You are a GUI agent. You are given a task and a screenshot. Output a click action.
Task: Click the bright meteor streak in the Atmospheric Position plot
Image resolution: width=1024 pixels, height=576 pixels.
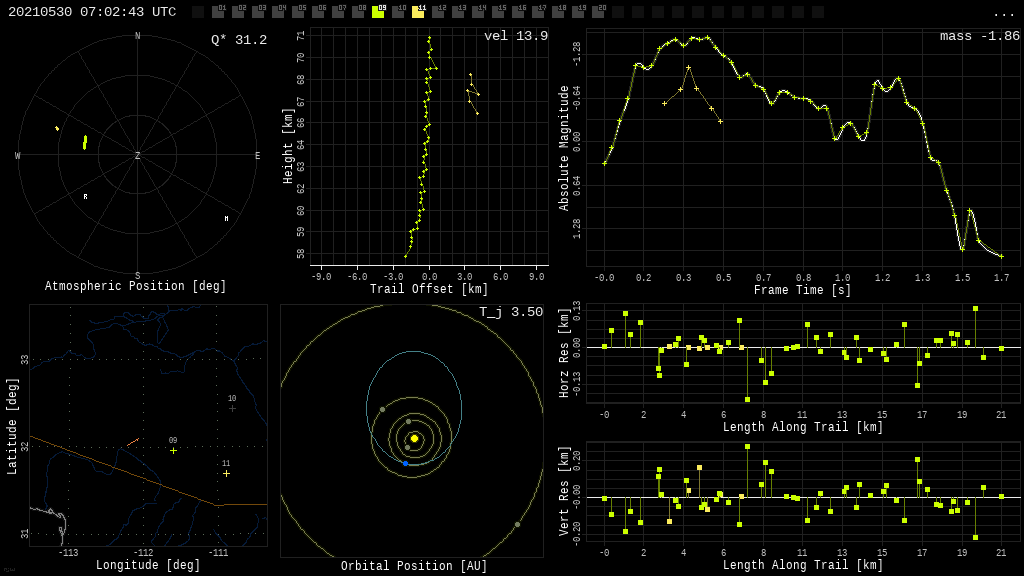click(x=85, y=142)
